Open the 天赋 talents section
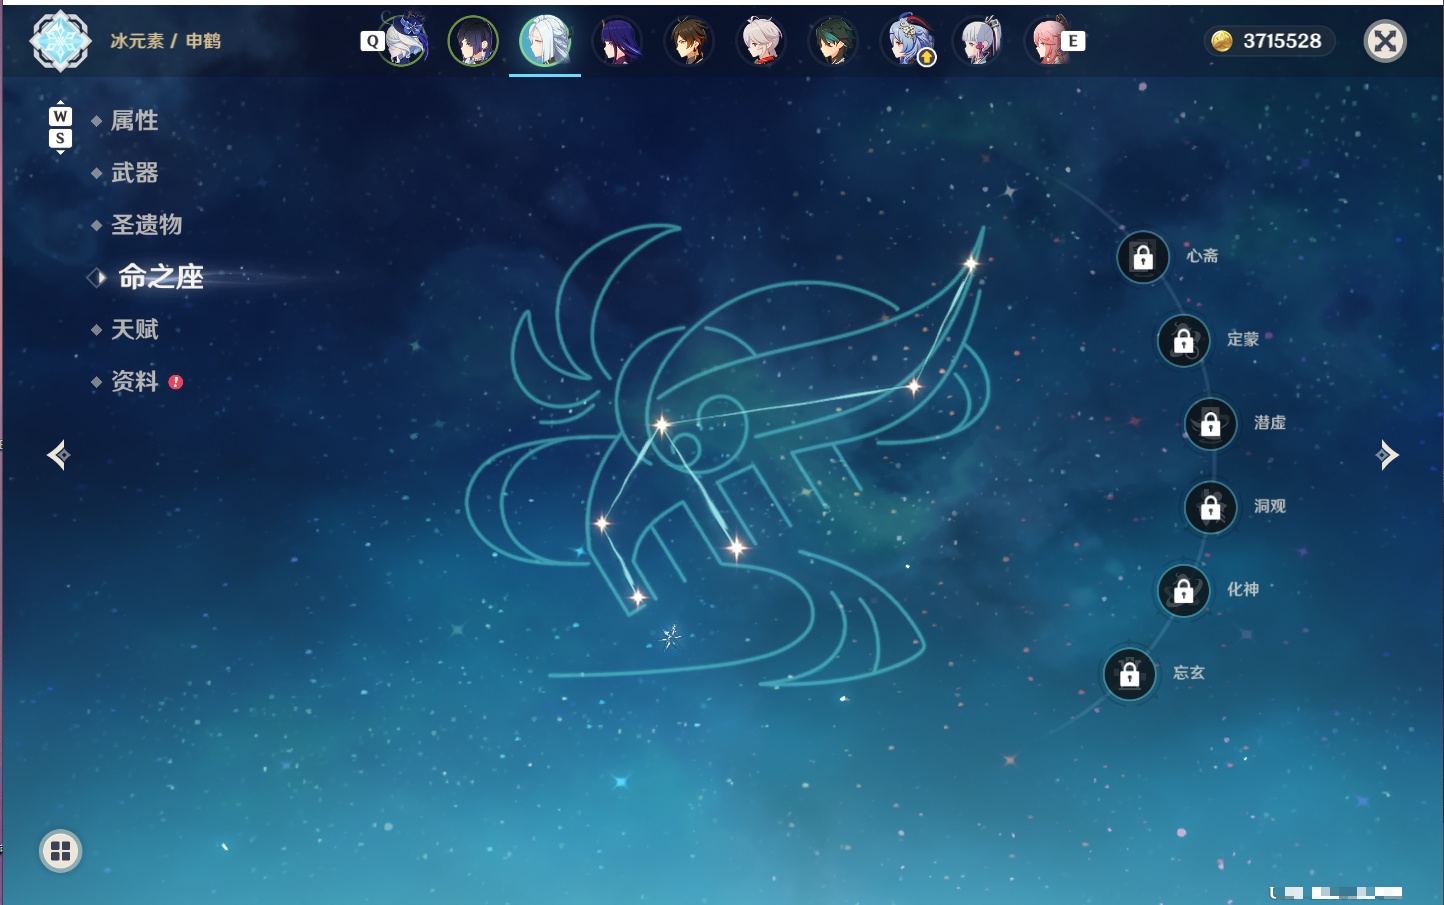1444x905 pixels. pos(134,329)
